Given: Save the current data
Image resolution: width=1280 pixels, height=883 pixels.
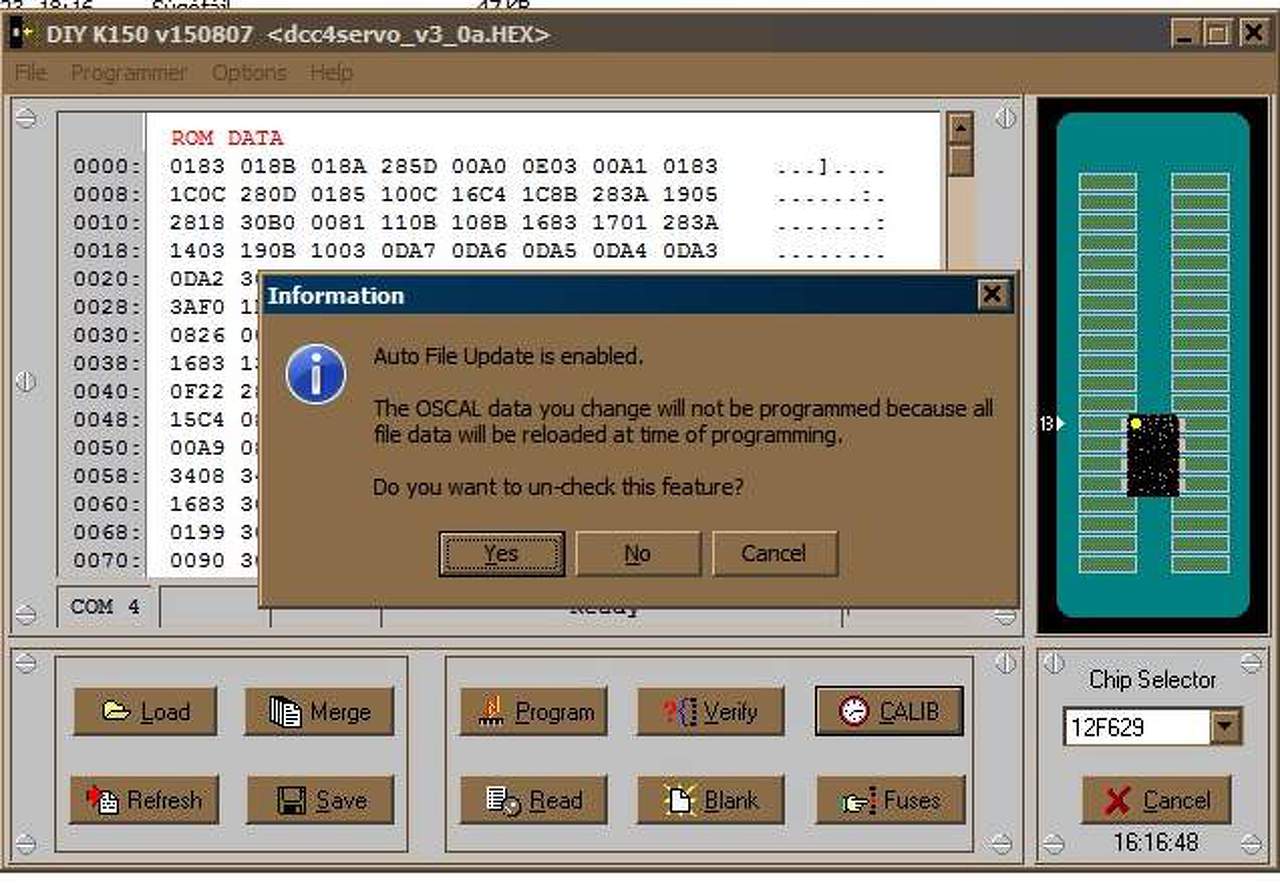Looking at the screenshot, I should (x=320, y=800).
